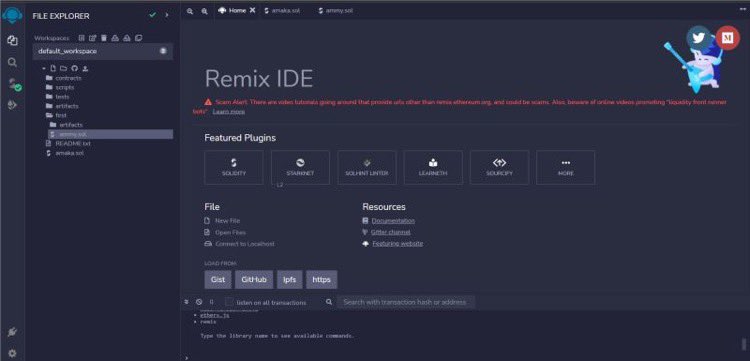Load from Gist button
This screenshot has width=750, height=361.
pos(218,280)
